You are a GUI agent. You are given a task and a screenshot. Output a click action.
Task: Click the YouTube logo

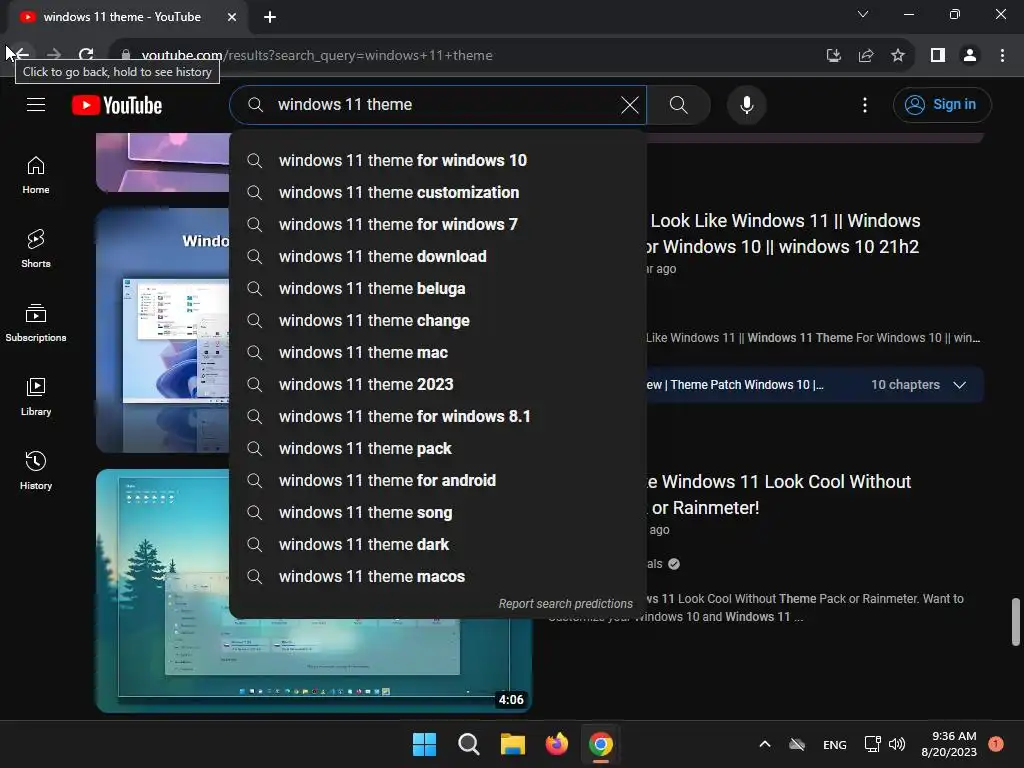pos(117,105)
